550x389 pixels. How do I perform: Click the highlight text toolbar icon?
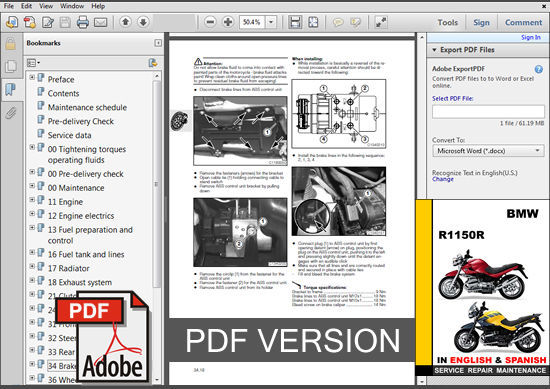click(356, 22)
